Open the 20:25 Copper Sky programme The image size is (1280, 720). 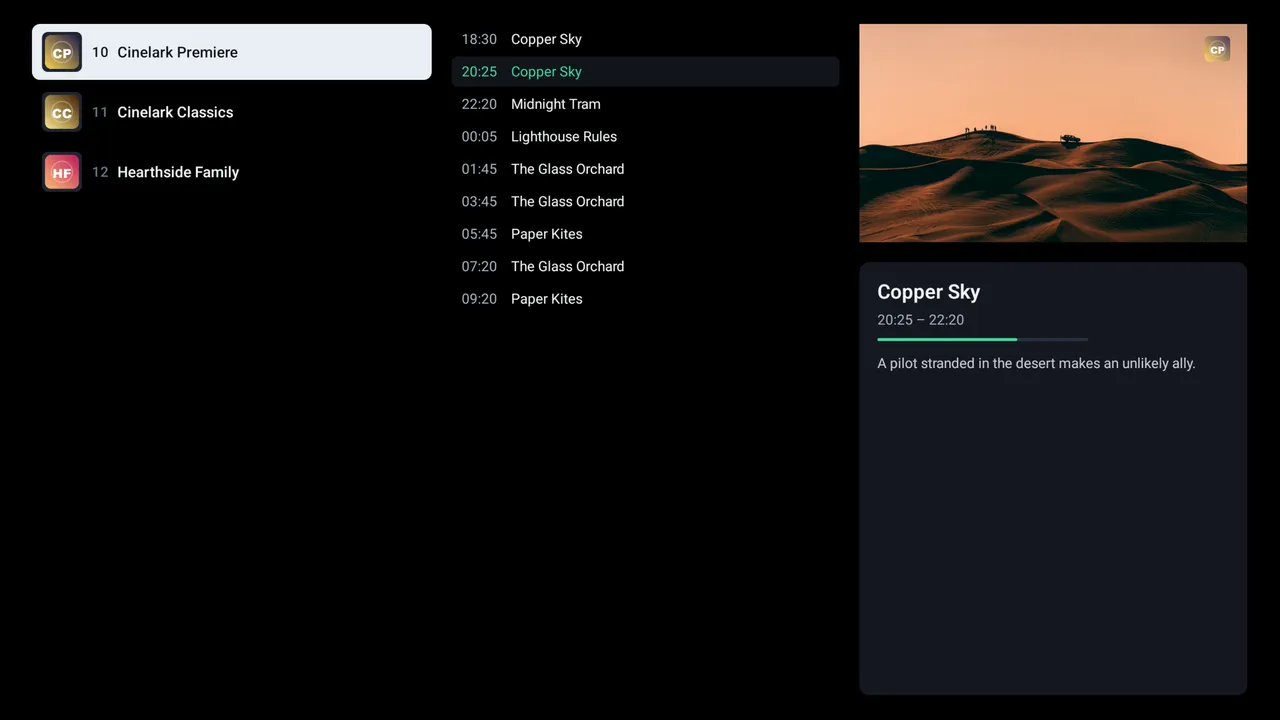(645, 71)
